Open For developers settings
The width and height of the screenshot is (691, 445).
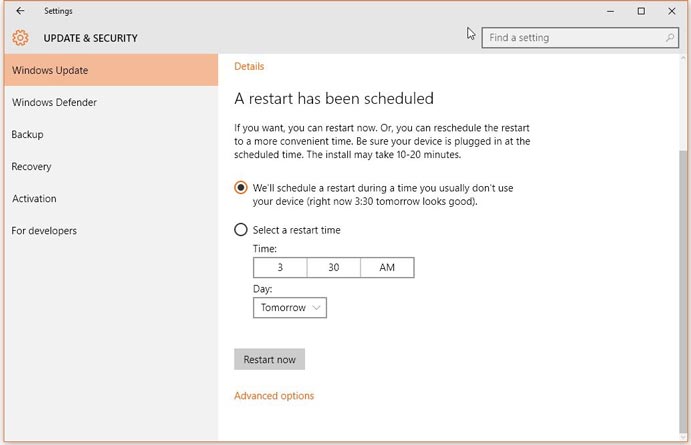point(111,231)
